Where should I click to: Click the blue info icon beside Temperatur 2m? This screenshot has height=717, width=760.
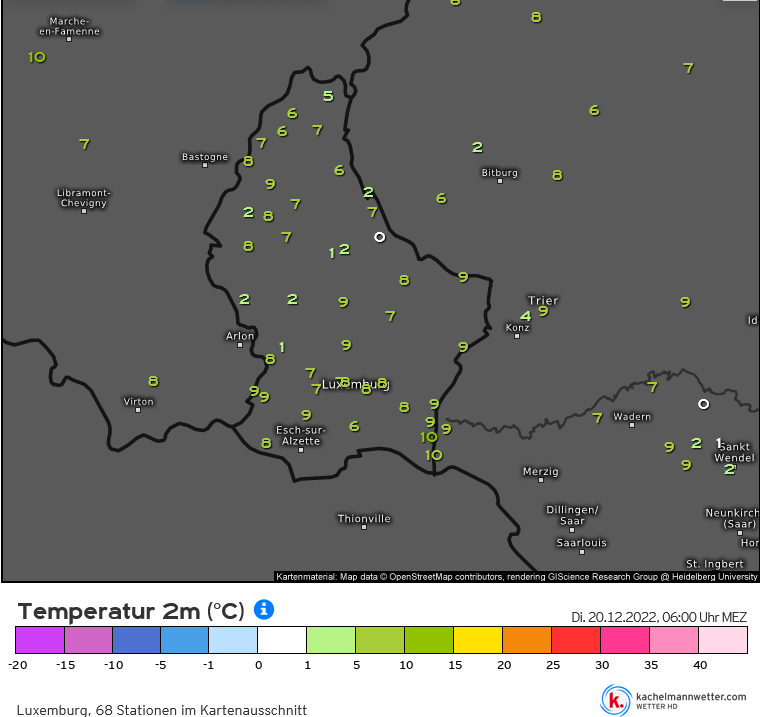(264, 609)
